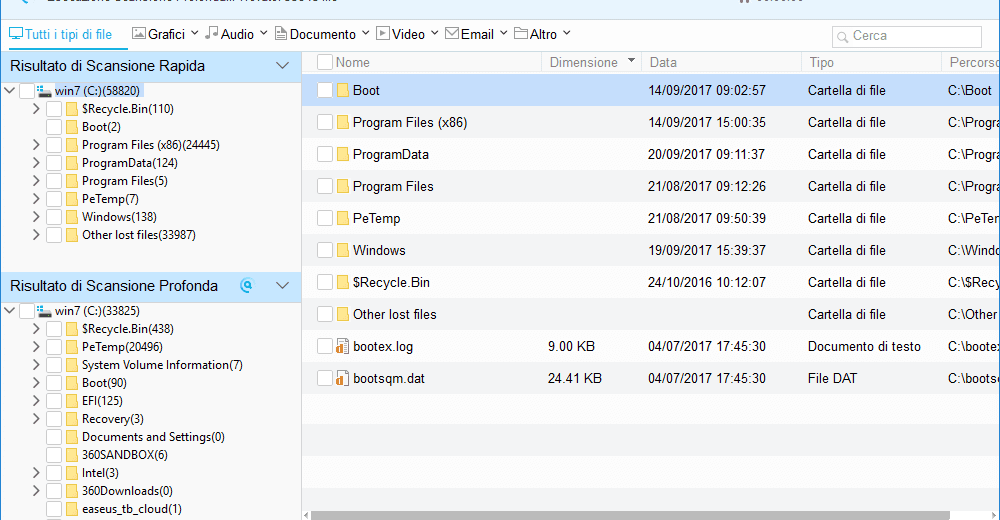Check the box for Boot folder row

click(x=325, y=90)
